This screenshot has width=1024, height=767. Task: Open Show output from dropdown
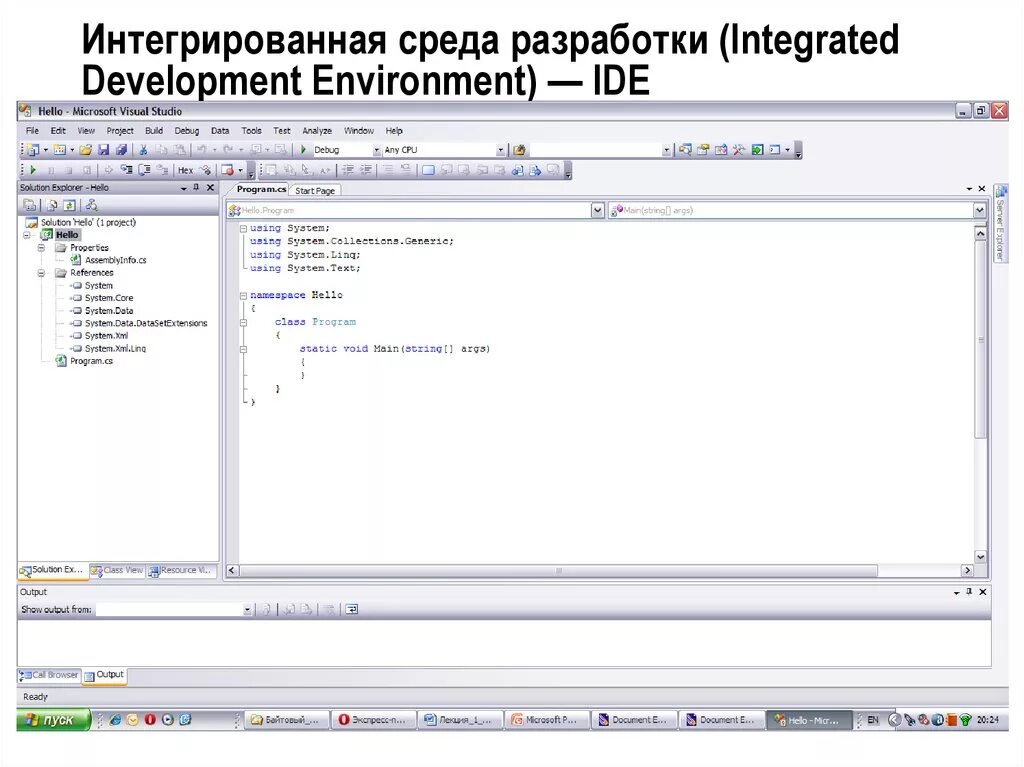tap(247, 610)
